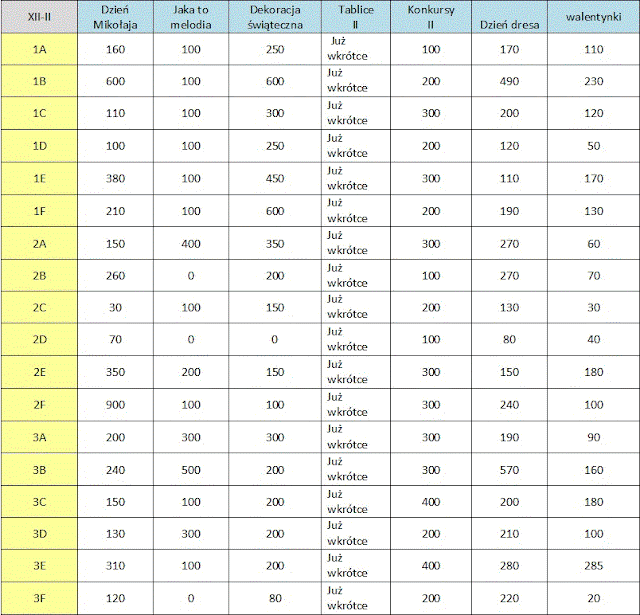Select the 1A row label

click(x=39, y=49)
